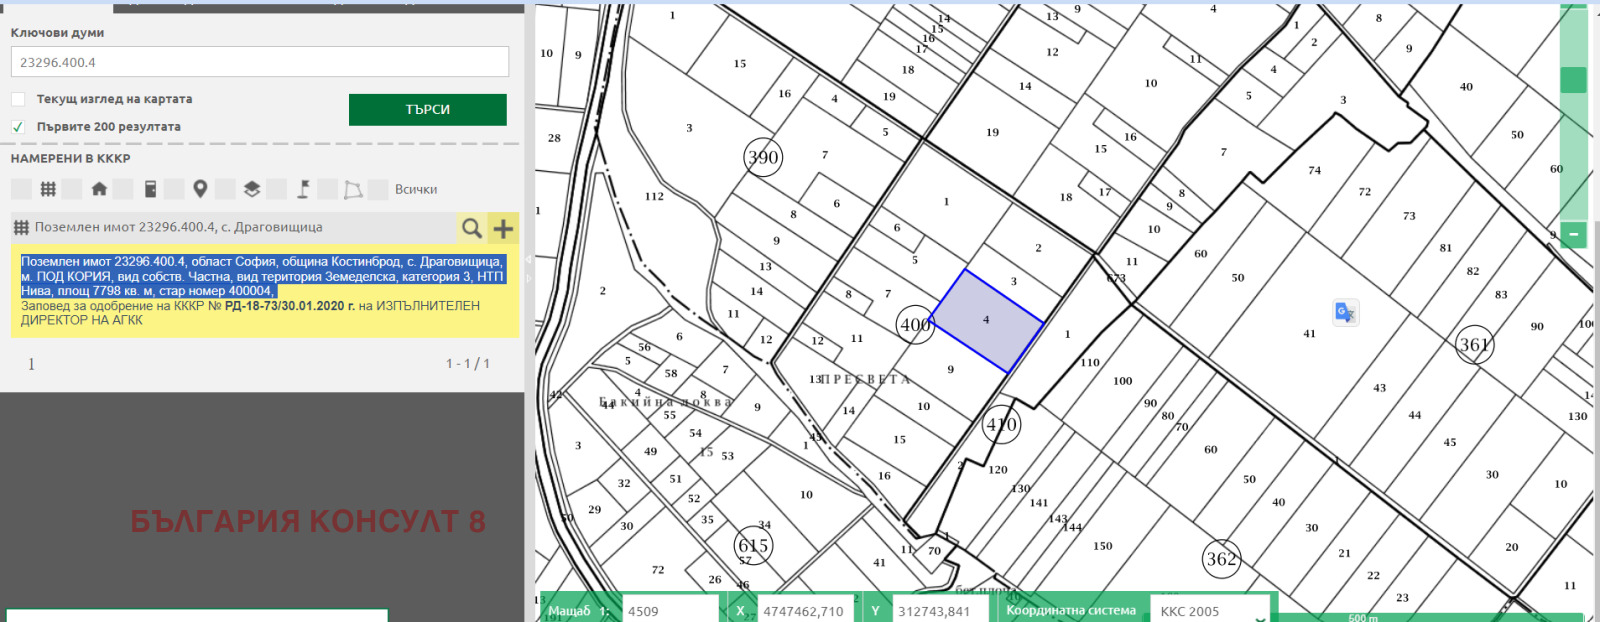Click the map zoom slider handle

click(x=1573, y=80)
